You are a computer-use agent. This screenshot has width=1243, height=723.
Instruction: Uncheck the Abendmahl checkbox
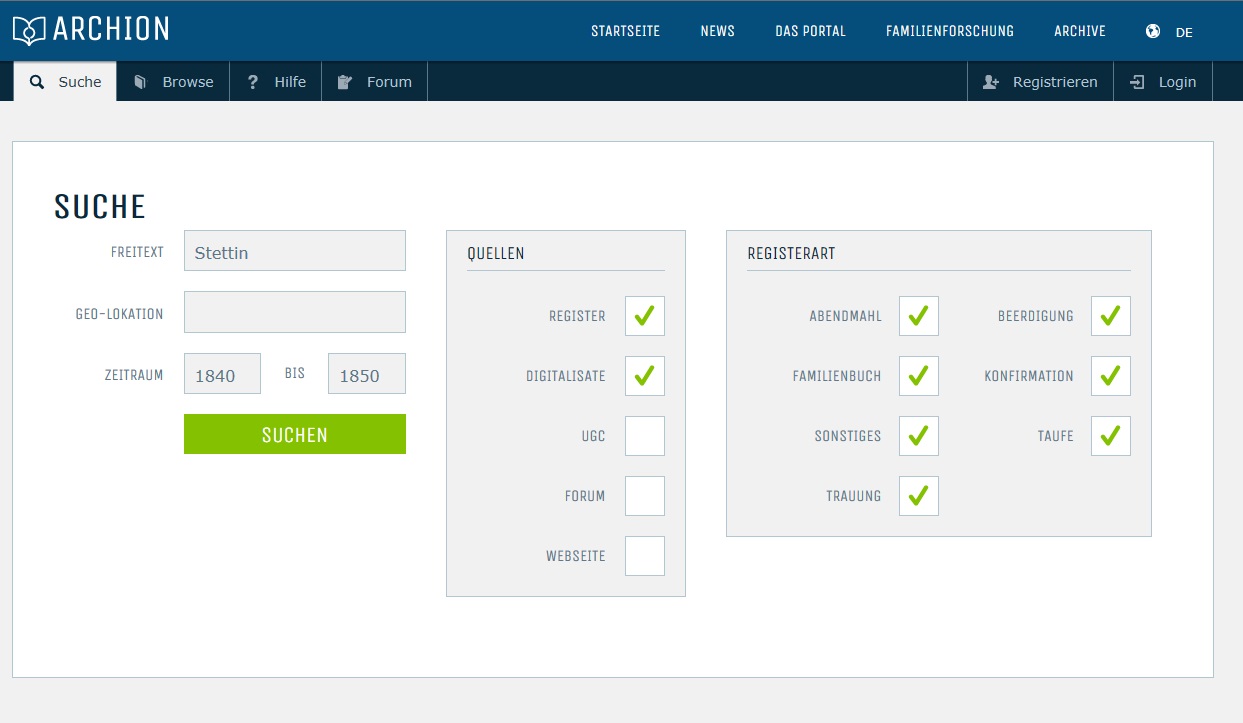[x=919, y=316]
